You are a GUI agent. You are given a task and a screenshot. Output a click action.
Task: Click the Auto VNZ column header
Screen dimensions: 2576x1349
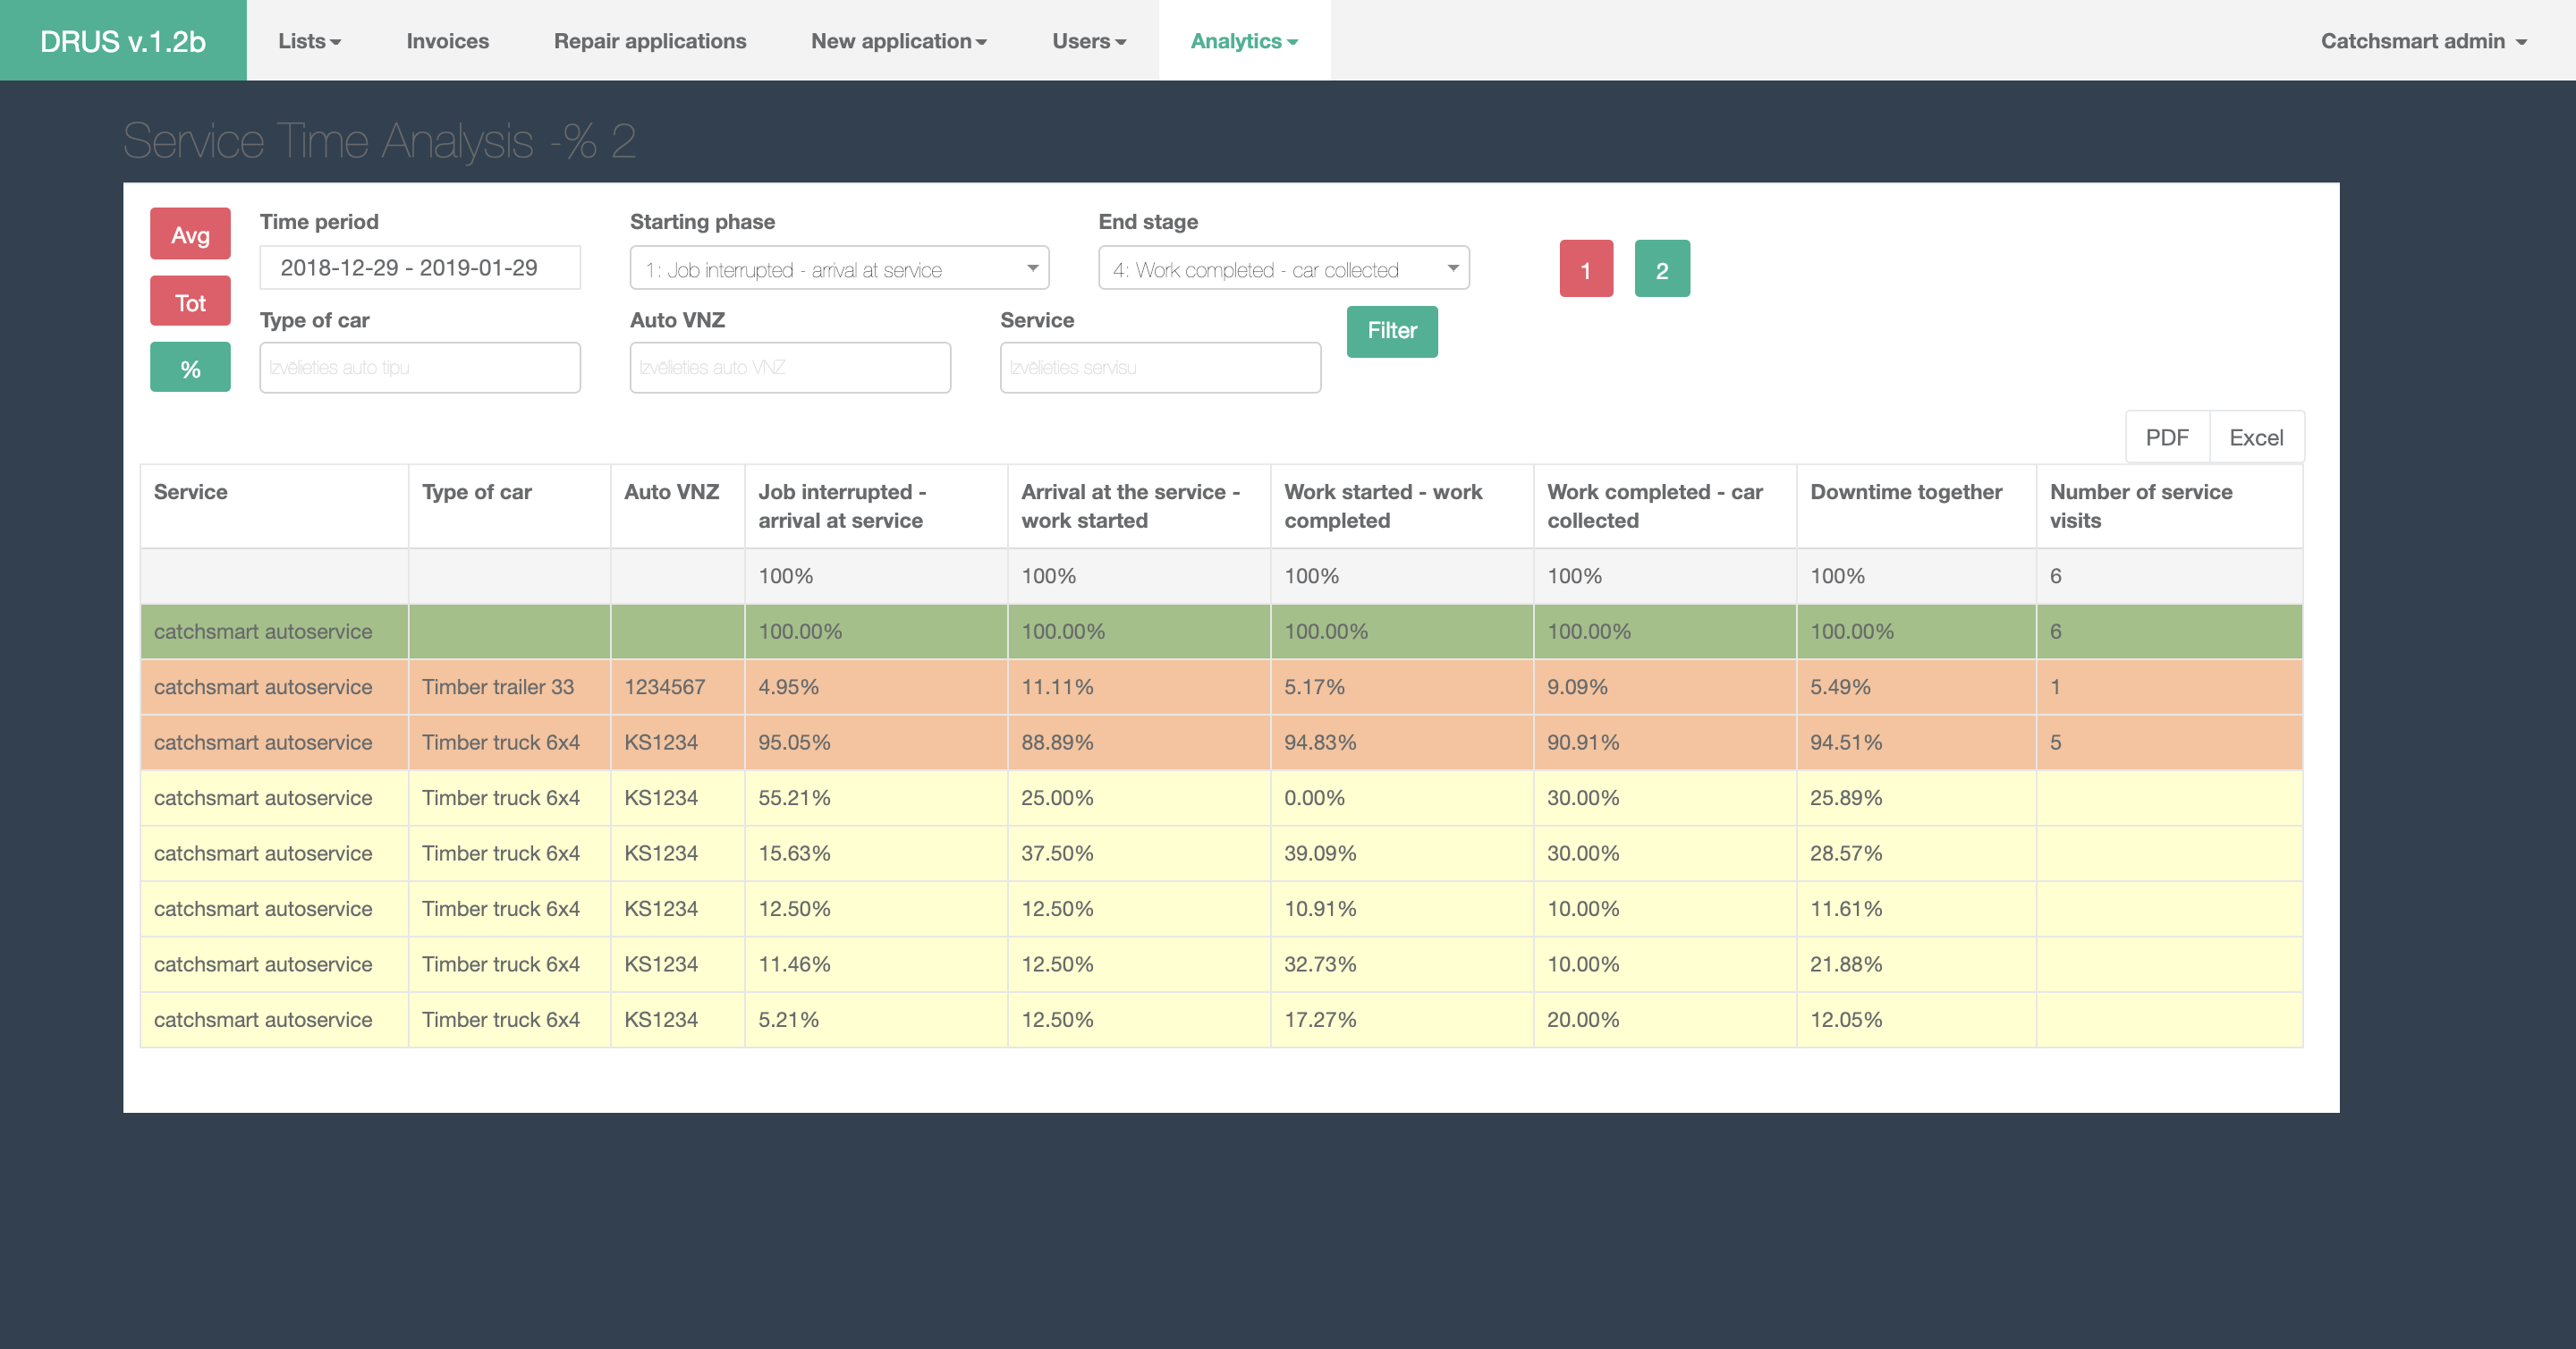point(677,506)
